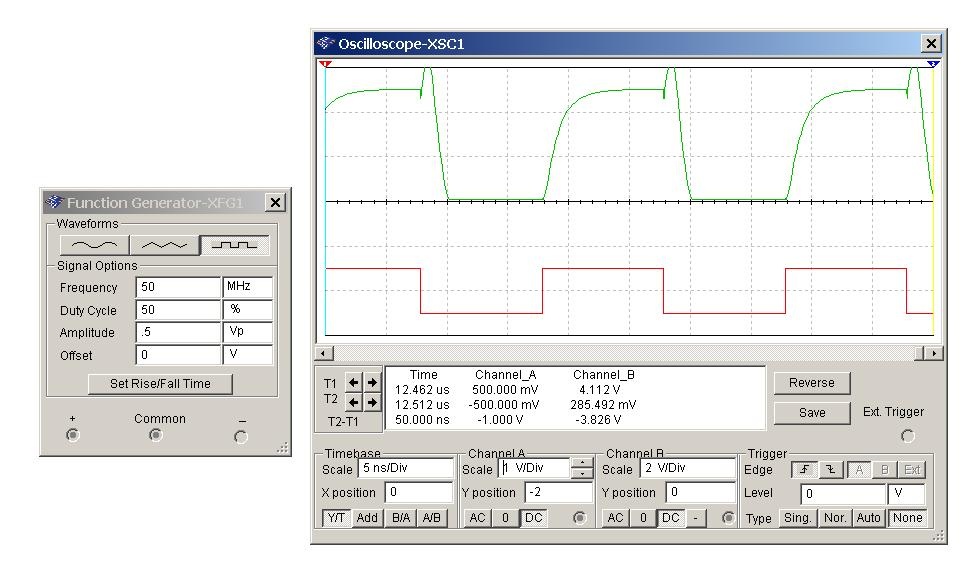Set trigger type to Sing.

tap(797, 518)
